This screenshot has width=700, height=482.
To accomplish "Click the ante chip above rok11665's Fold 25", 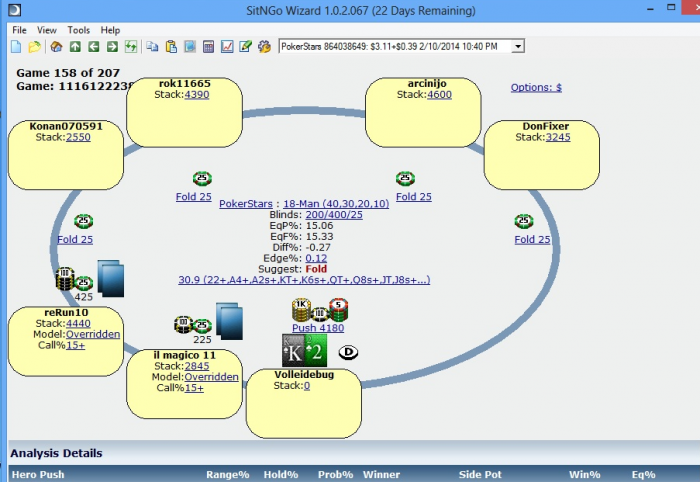I will click(x=202, y=179).
